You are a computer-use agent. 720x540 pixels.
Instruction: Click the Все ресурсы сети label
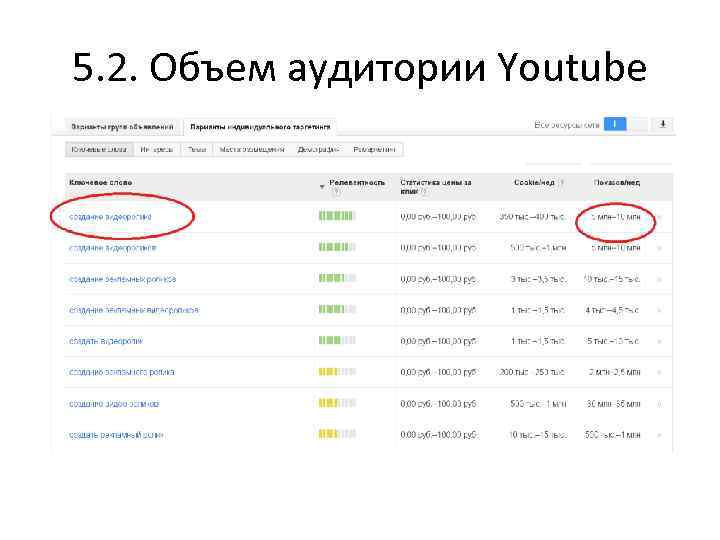click(x=567, y=125)
